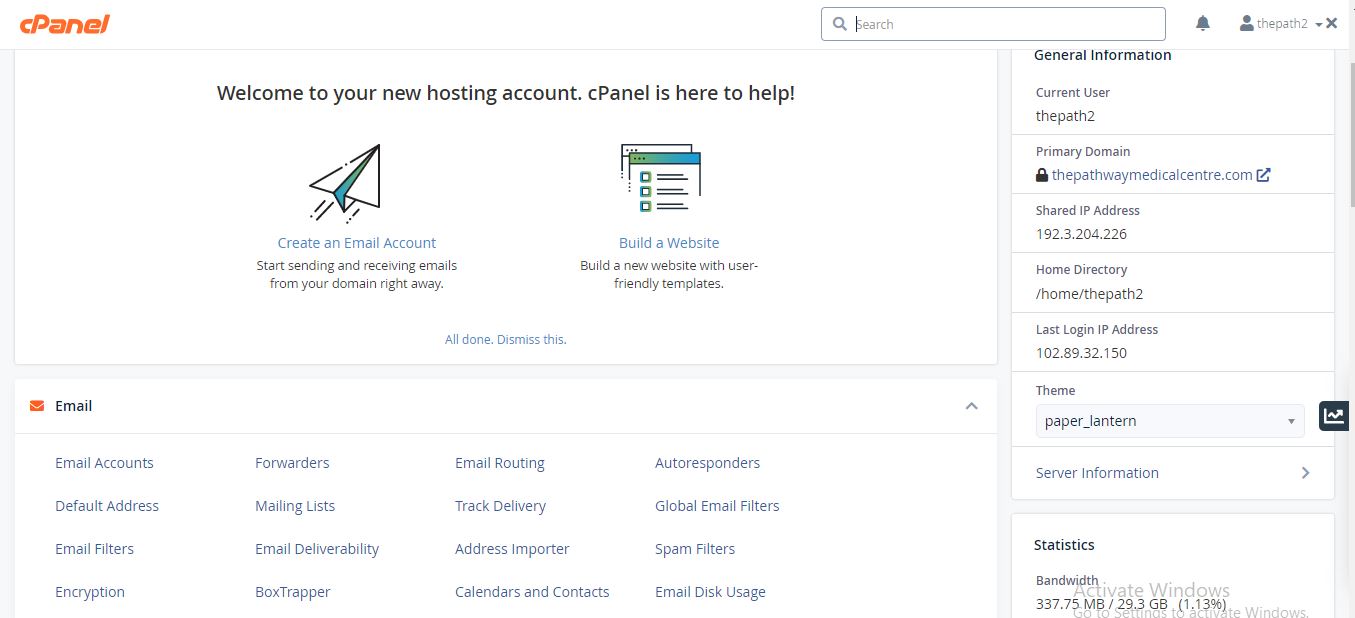This screenshot has height=618, width=1355.
Task: Click the Email section envelope icon
Action: [37, 406]
